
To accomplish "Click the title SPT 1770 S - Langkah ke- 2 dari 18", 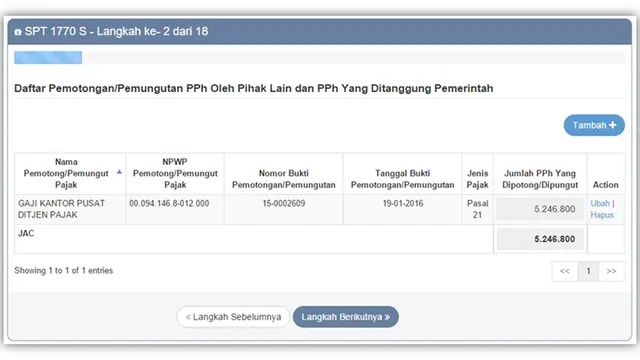I will click(x=116, y=31).
